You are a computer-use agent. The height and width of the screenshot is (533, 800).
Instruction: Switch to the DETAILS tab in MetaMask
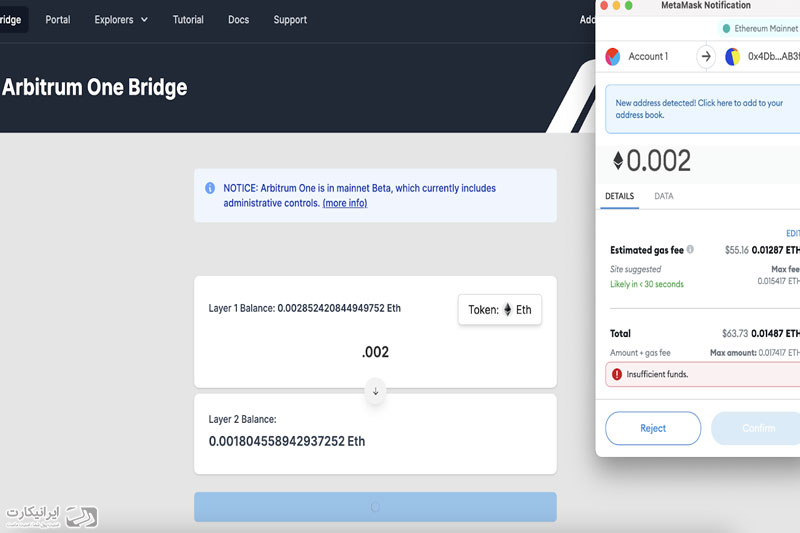click(619, 196)
